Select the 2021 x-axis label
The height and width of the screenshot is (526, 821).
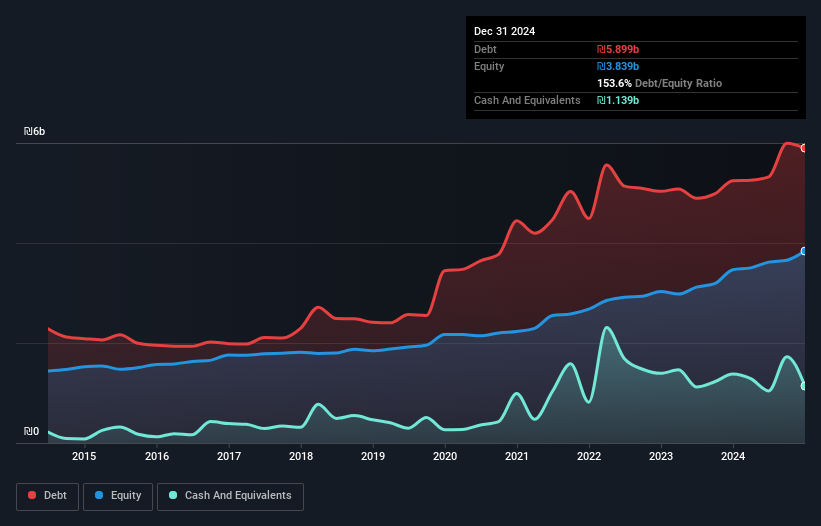pos(517,456)
